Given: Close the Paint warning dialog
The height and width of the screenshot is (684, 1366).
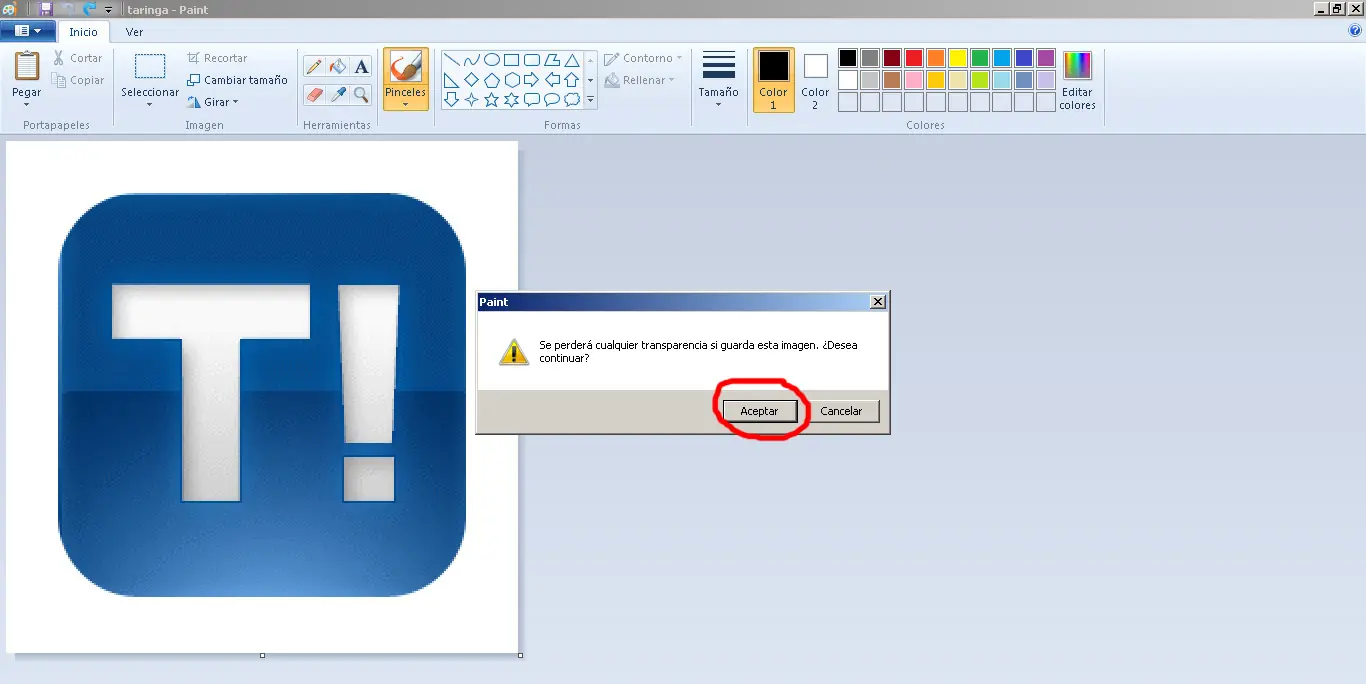Looking at the screenshot, I should 877,302.
